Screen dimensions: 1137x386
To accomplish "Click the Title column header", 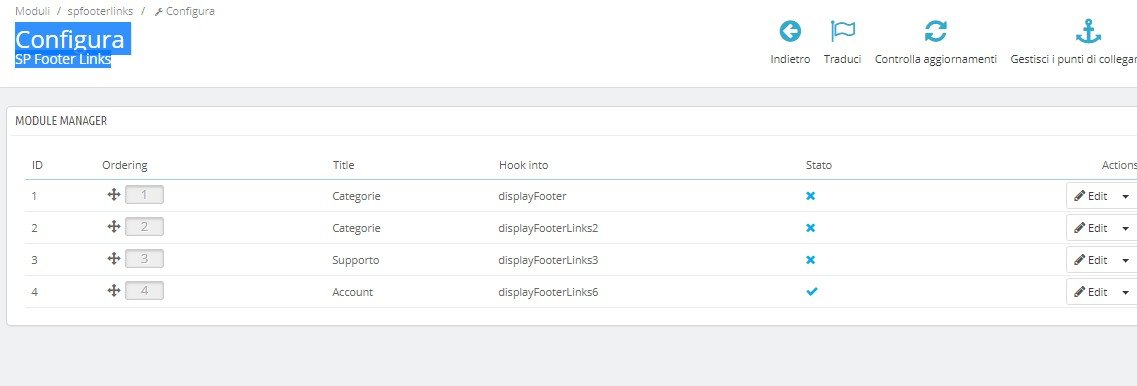I will (343, 165).
